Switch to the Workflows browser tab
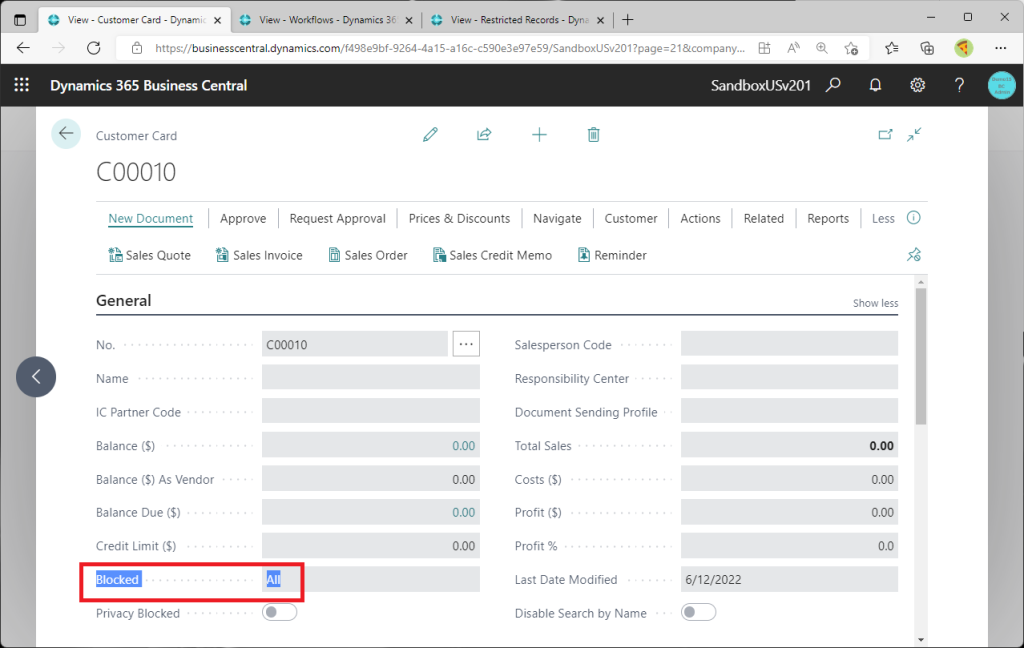This screenshot has width=1024, height=648. coord(327,20)
